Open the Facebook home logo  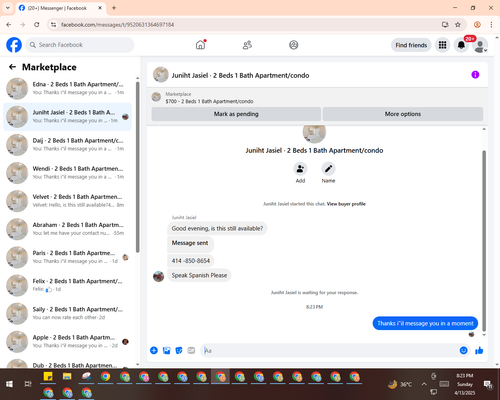[14, 45]
